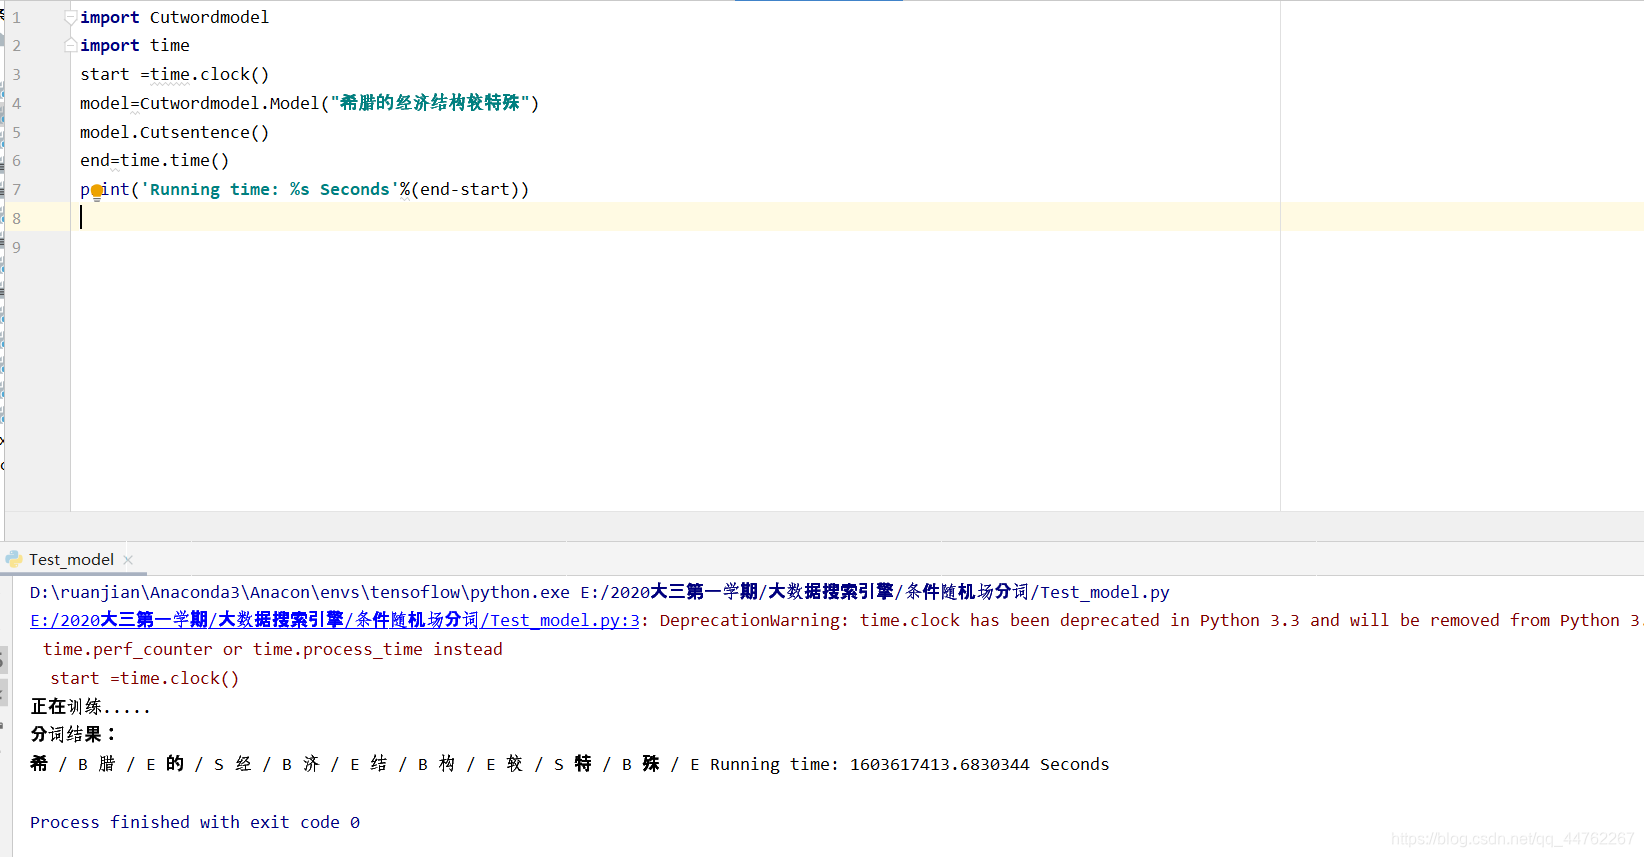Select the Test_model run tab
Image resolution: width=1644 pixels, height=857 pixels.
(x=71, y=560)
